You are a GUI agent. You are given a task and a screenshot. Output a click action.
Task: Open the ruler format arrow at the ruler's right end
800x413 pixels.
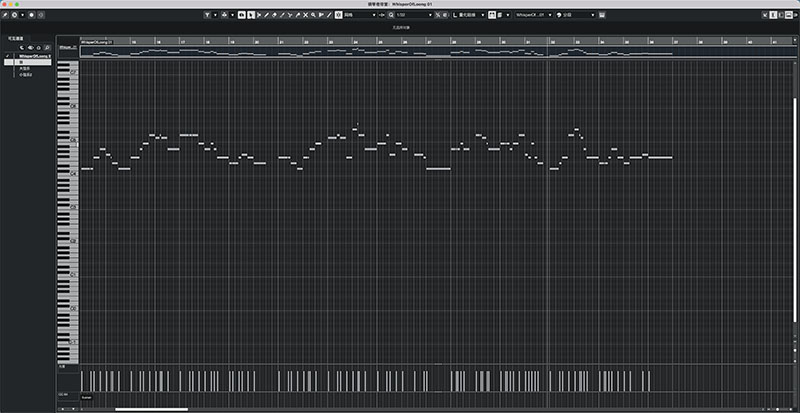click(x=794, y=40)
